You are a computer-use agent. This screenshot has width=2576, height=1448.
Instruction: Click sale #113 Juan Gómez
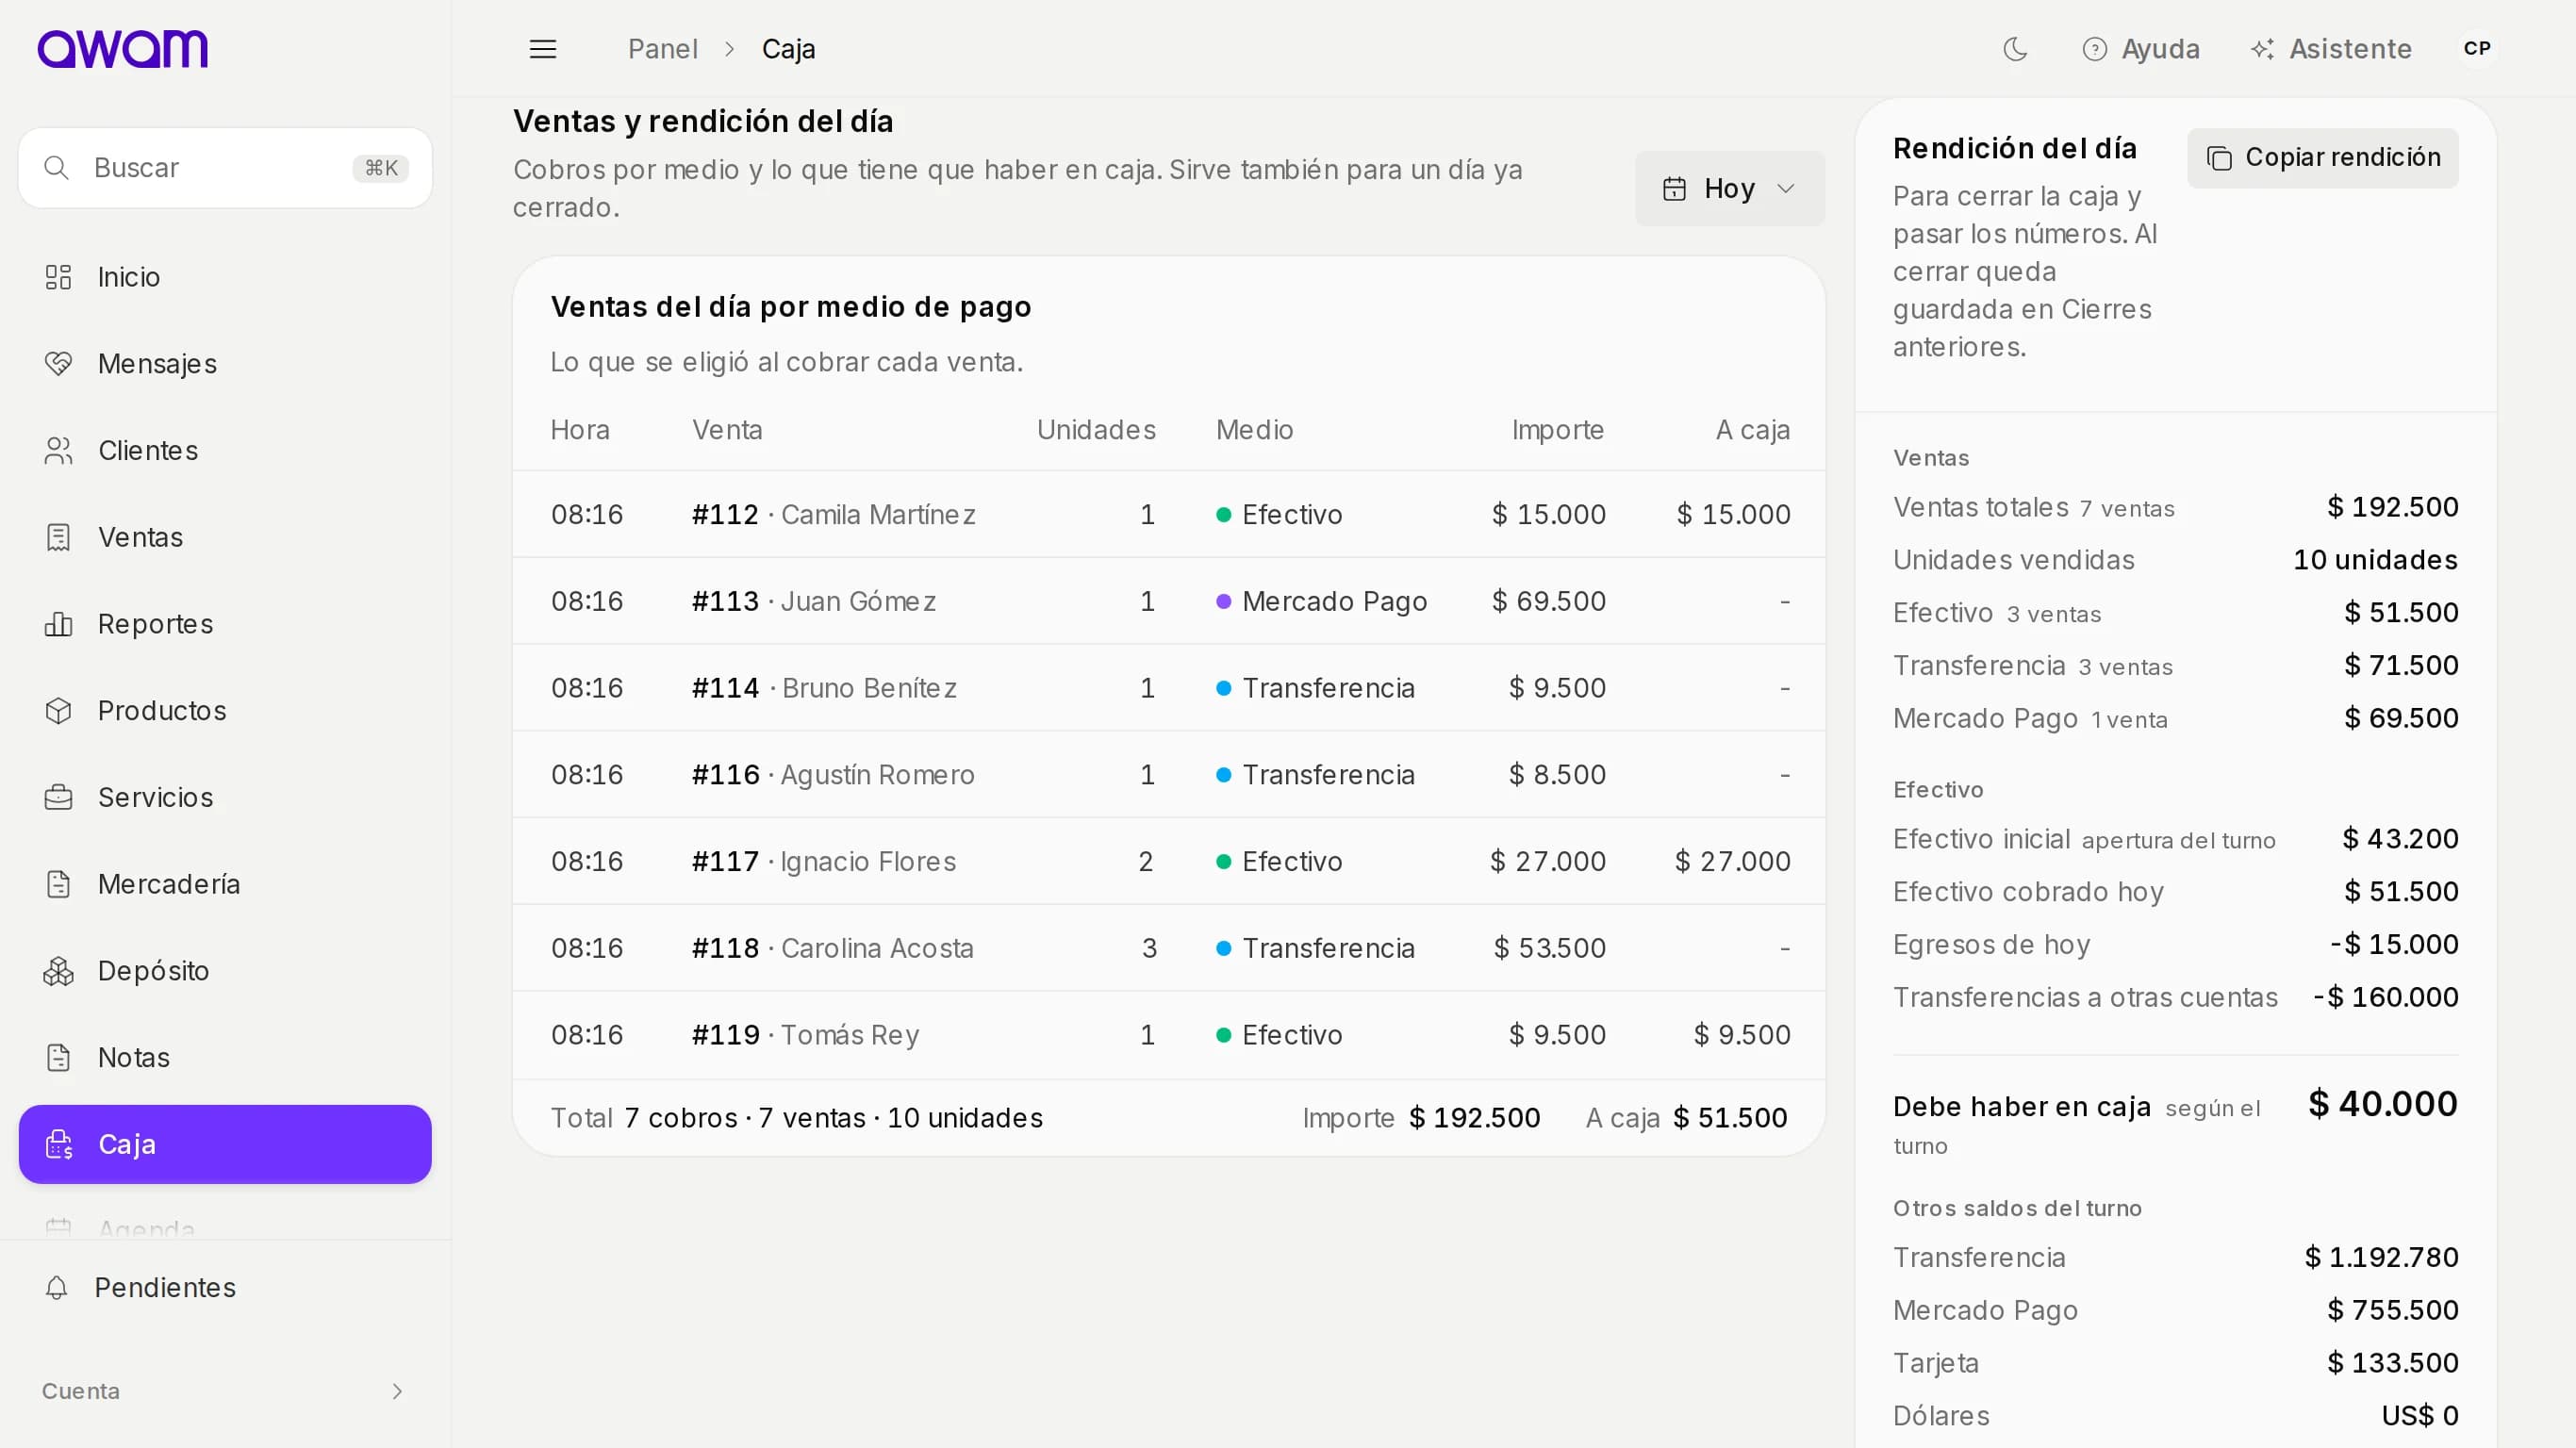tap(814, 601)
